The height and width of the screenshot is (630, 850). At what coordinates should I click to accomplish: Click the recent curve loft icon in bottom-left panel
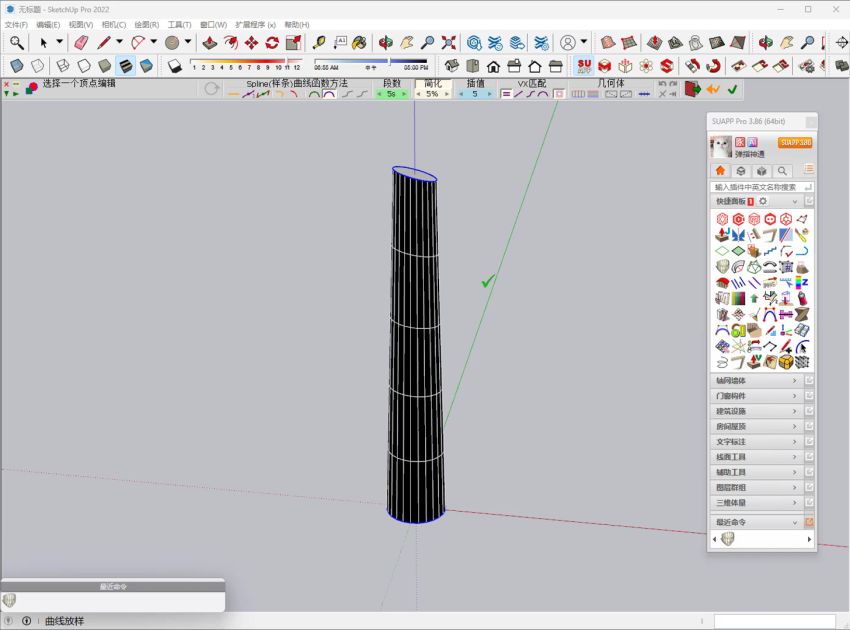pos(9,600)
